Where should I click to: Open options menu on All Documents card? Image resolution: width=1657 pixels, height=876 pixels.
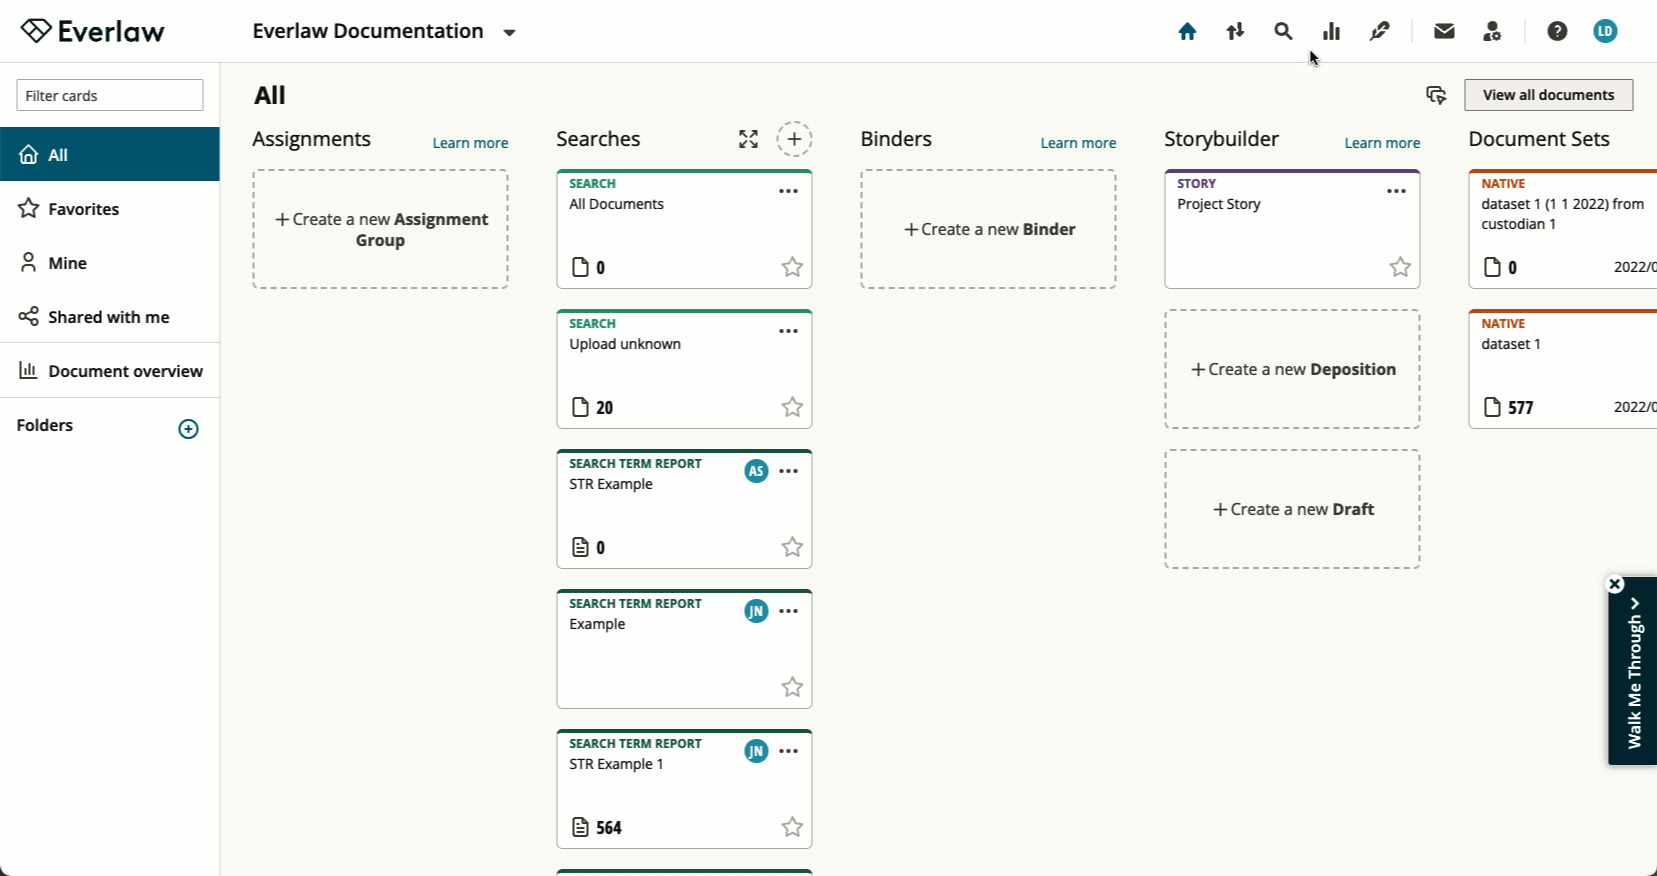click(788, 191)
